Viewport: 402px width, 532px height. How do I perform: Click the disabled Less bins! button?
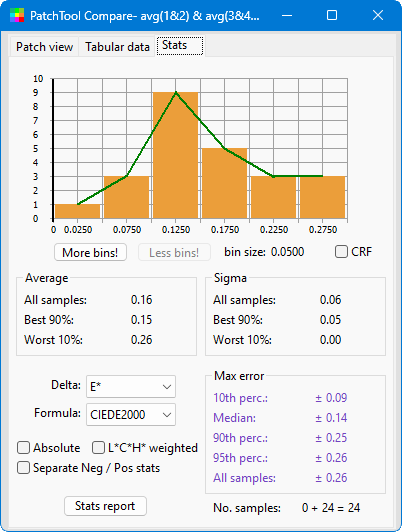(174, 252)
